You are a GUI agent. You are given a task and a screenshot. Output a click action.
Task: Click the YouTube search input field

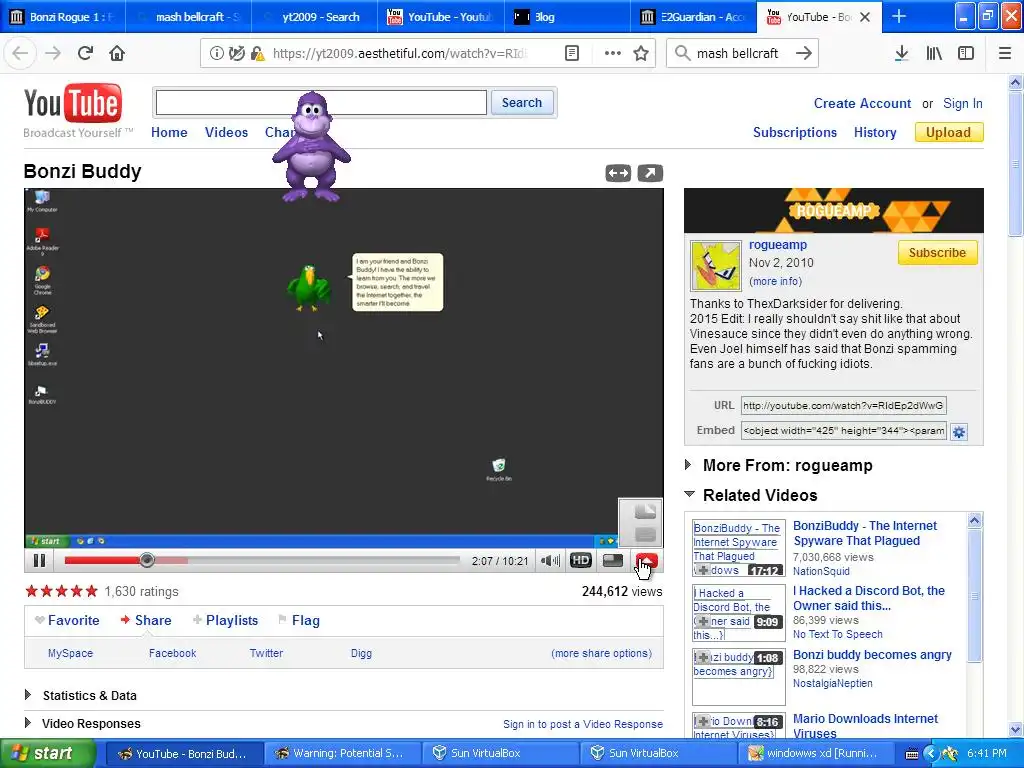(x=321, y=103)
